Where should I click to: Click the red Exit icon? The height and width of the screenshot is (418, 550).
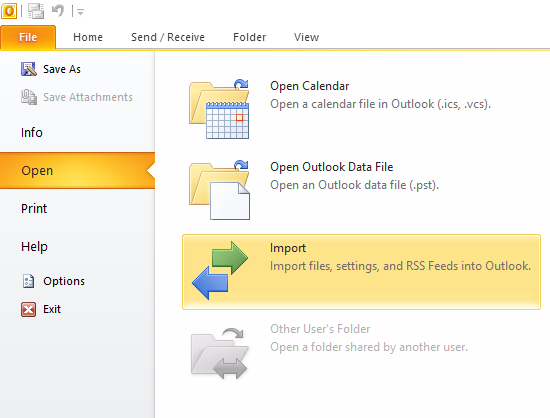pyautogui.click(x=28, y=309)
